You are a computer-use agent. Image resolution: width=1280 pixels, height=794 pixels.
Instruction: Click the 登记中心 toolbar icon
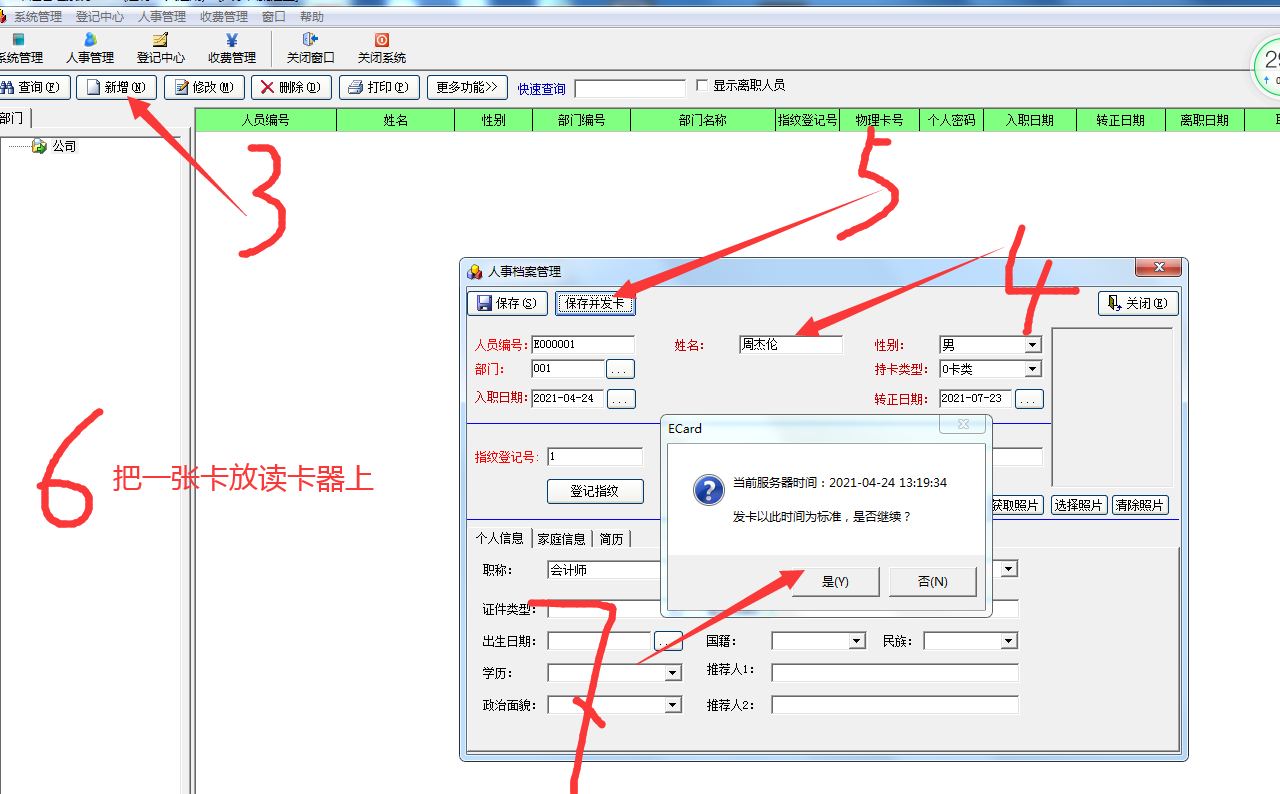[160, 48]
